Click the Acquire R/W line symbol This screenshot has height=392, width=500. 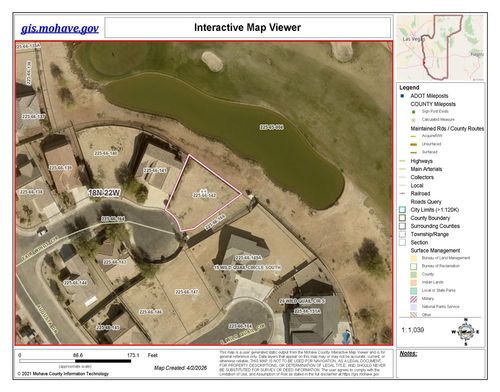tap(413, 136)
